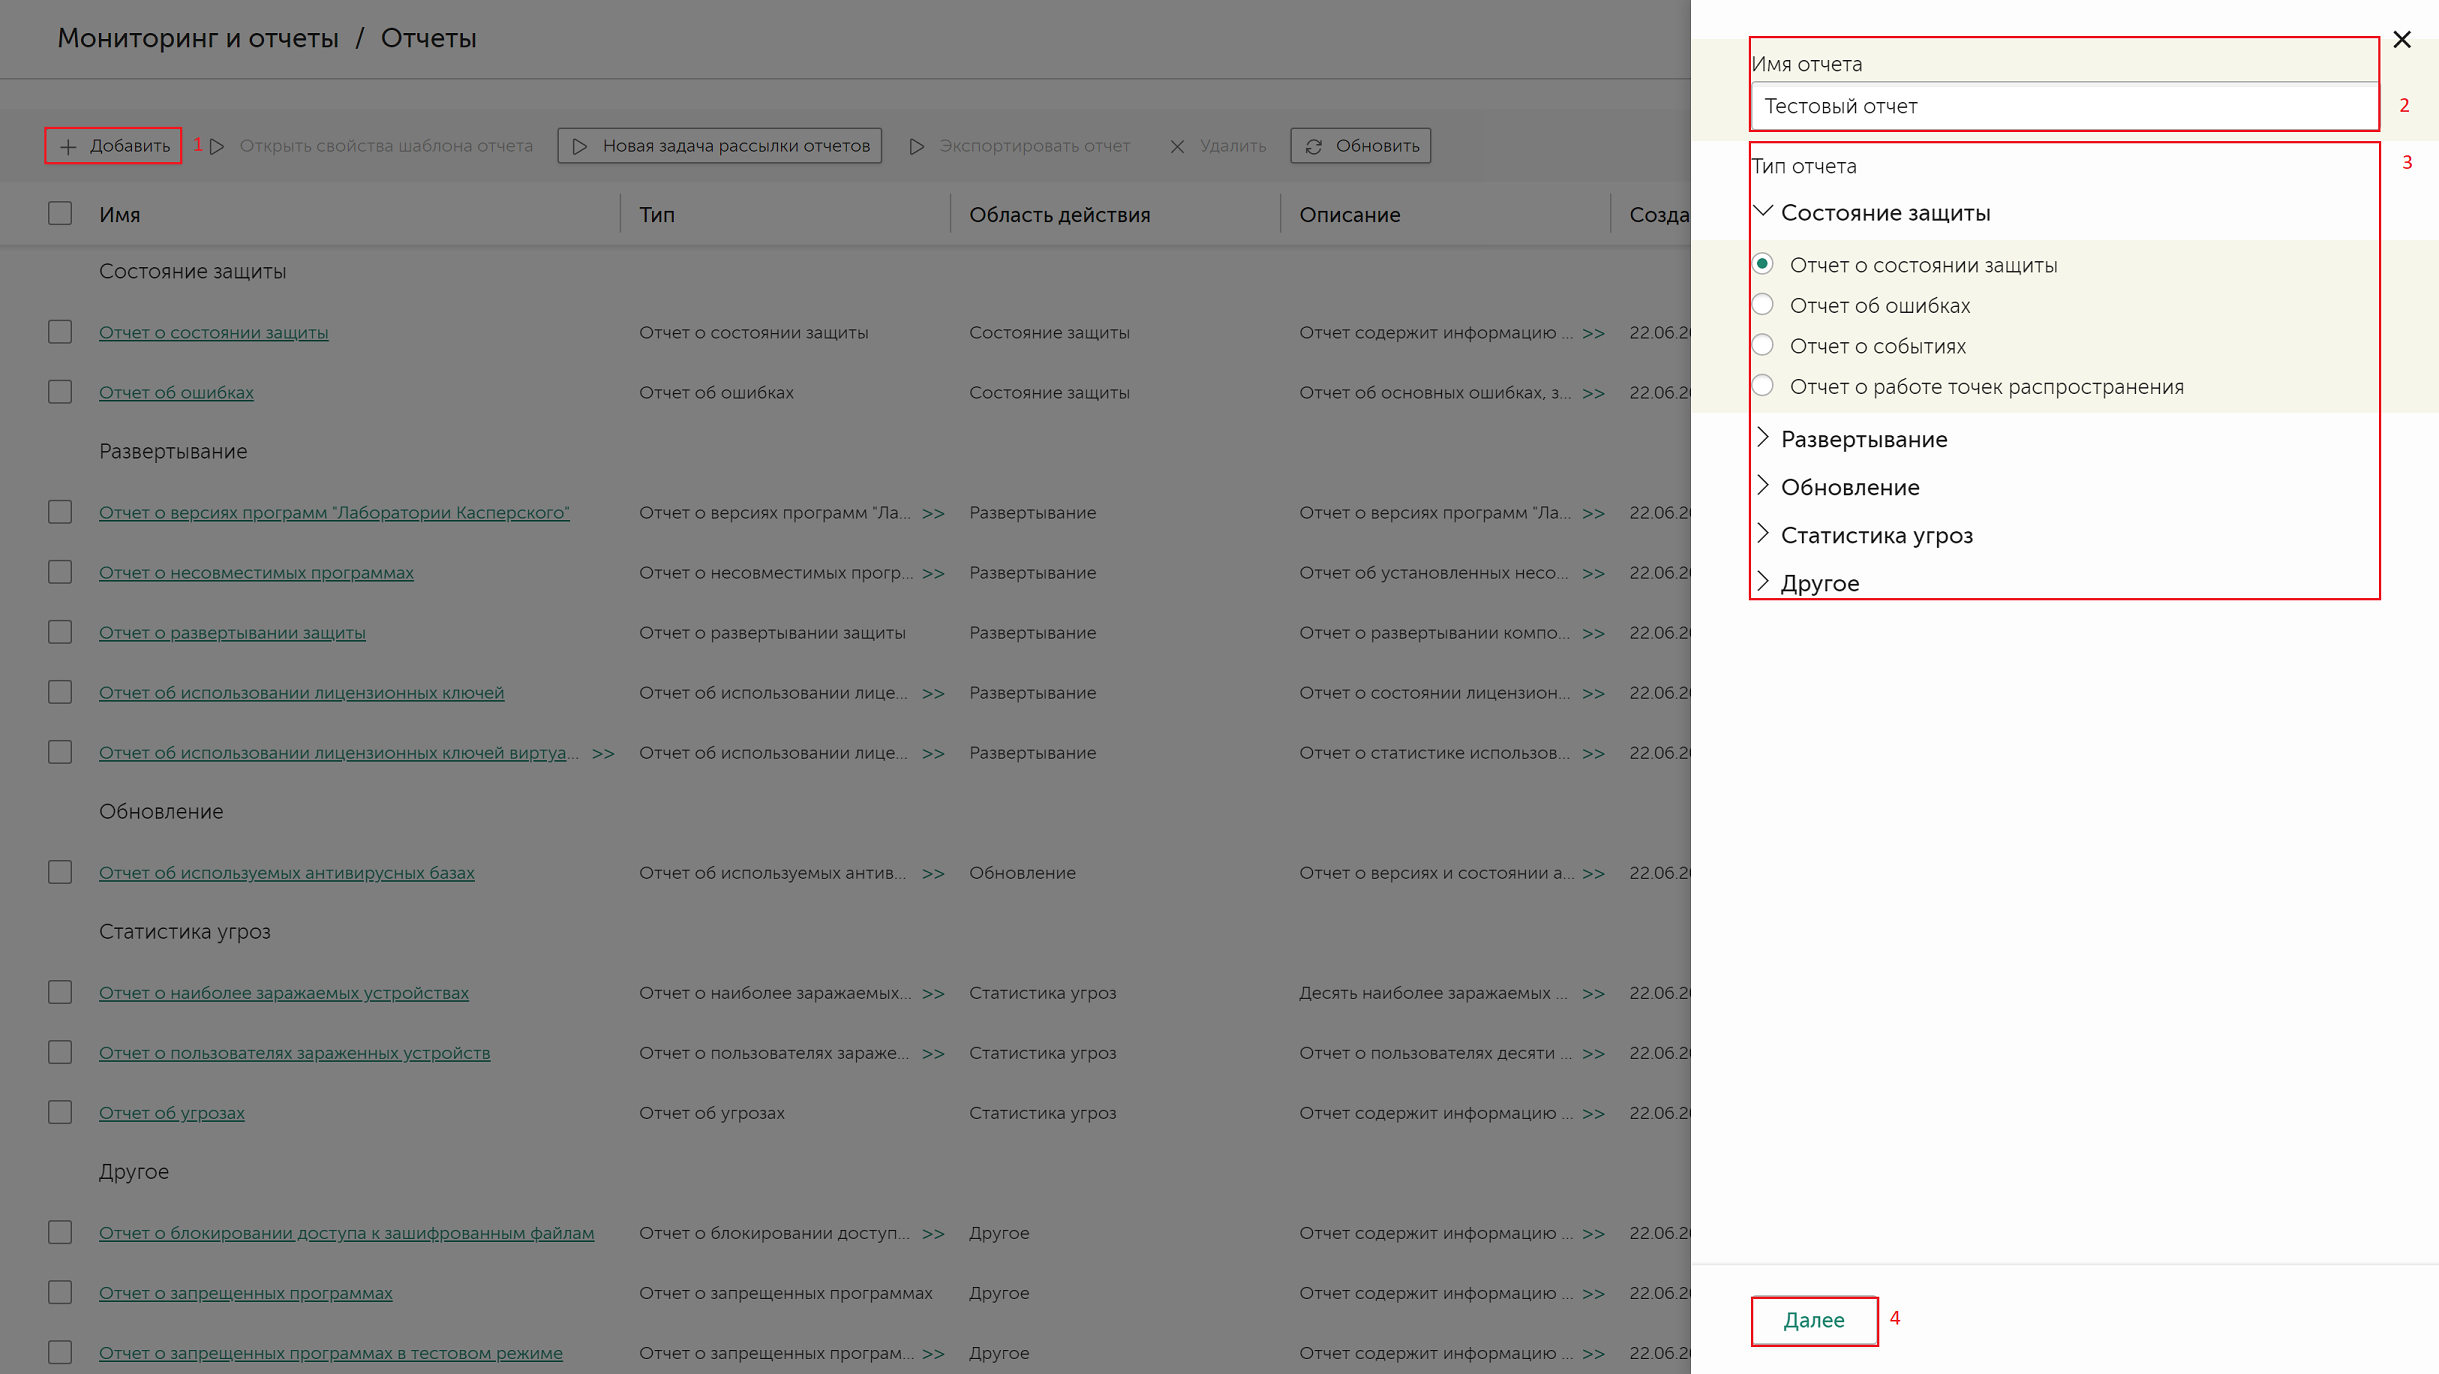Open Отчет о наиболее заражаемых устройствах link
The height and width of the screenshot is (1374, 2439).
point(283,993)
